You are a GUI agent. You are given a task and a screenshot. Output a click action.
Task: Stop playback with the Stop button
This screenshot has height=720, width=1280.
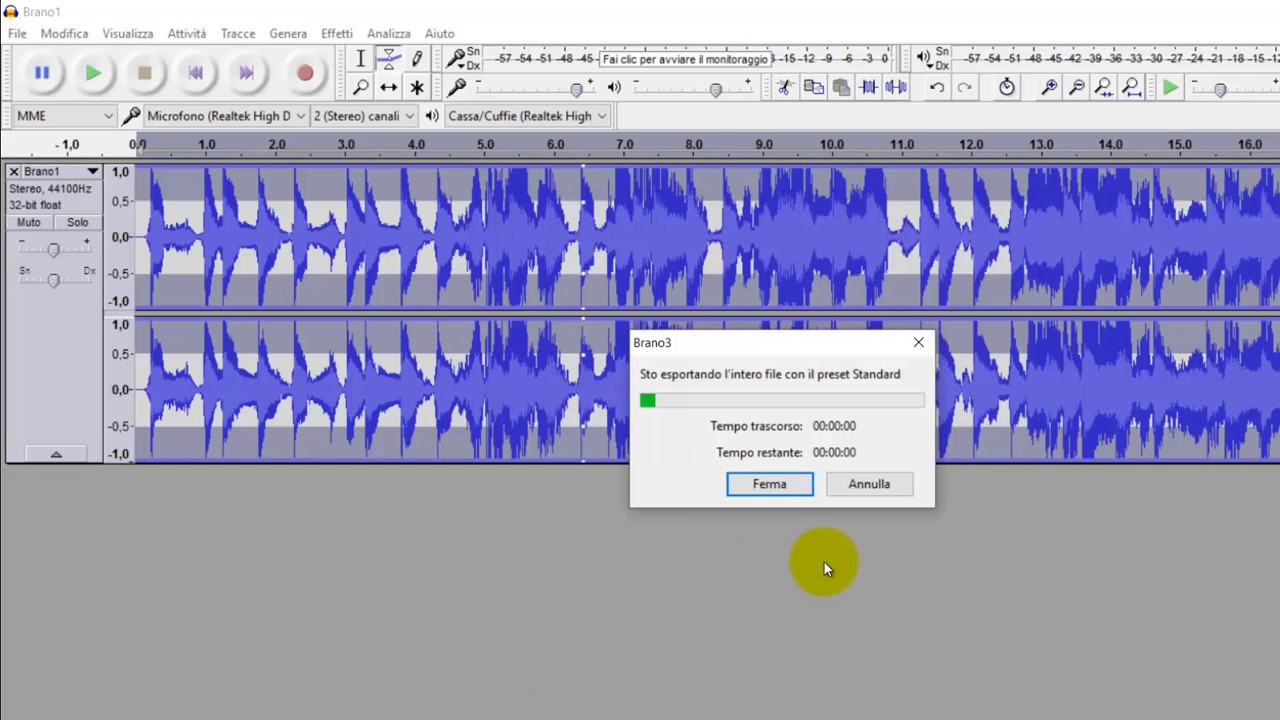(144, 73)
